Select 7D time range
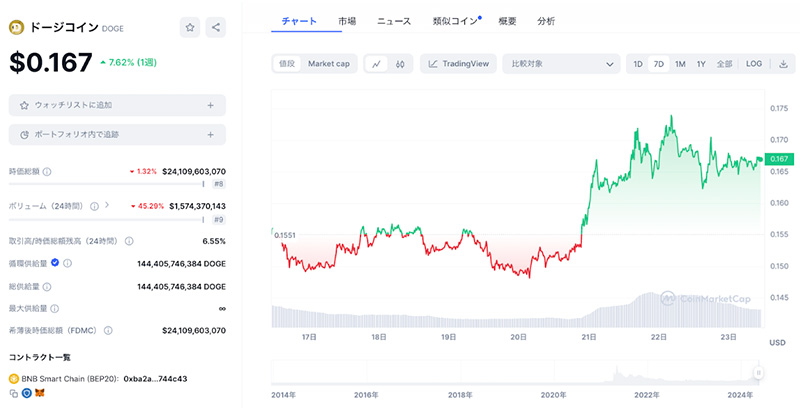The image size is (800, 417). pos(659,64)
